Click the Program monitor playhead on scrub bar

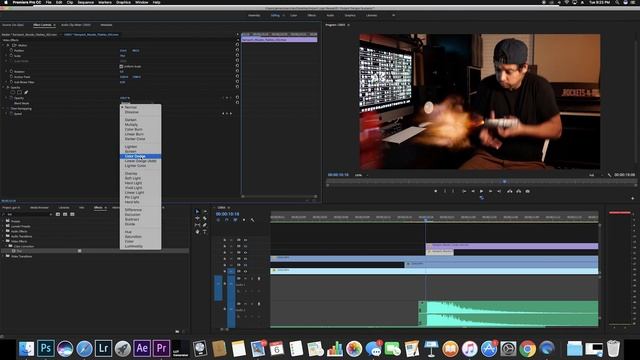coord(504,182)
